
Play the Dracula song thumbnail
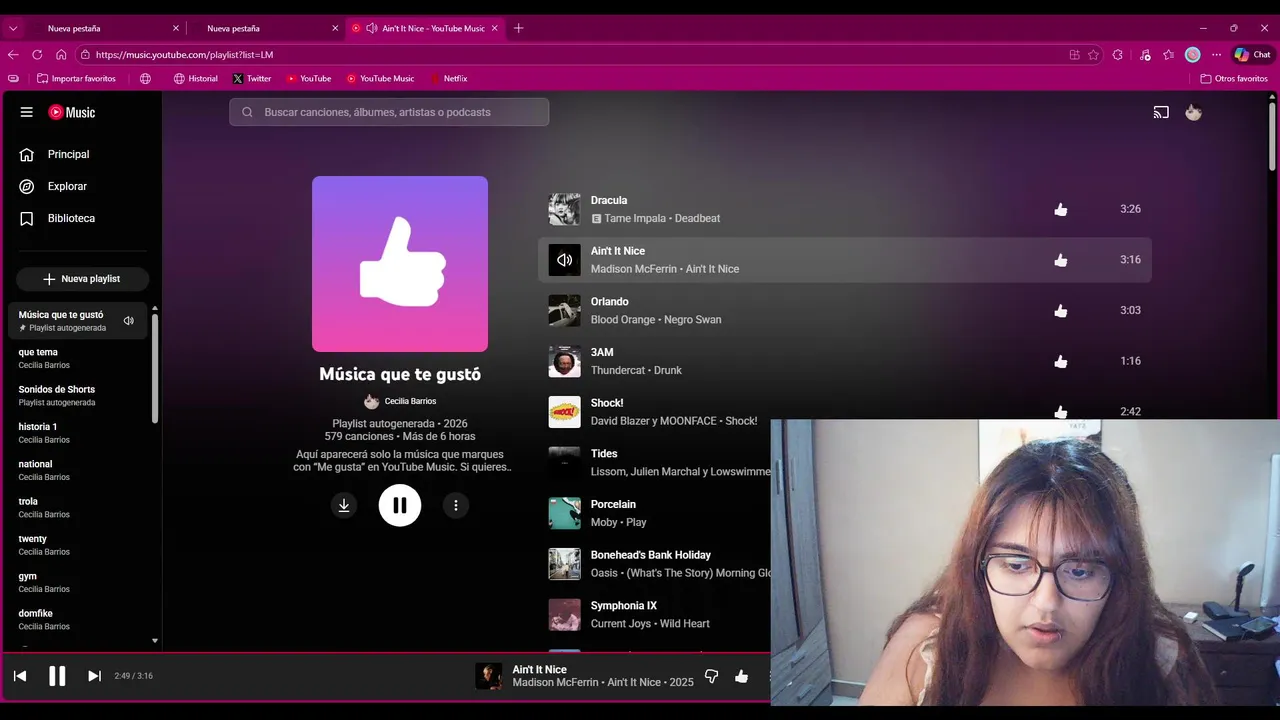[564, 209]
